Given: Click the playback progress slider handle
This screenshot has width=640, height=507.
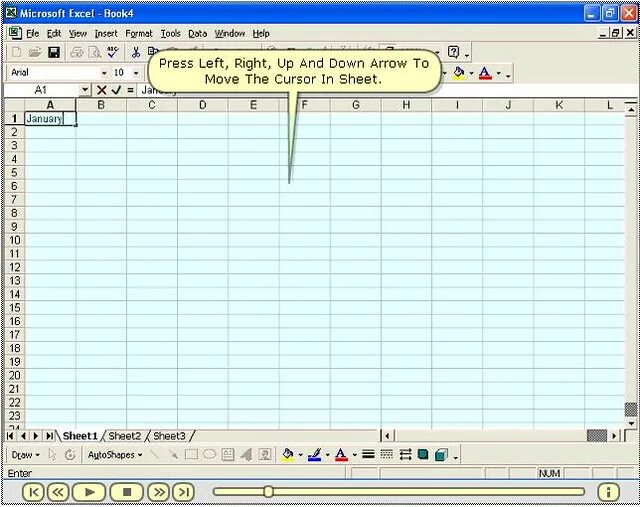Looking at the screenshot, I should pyautogui.click(x=268, y=491).
